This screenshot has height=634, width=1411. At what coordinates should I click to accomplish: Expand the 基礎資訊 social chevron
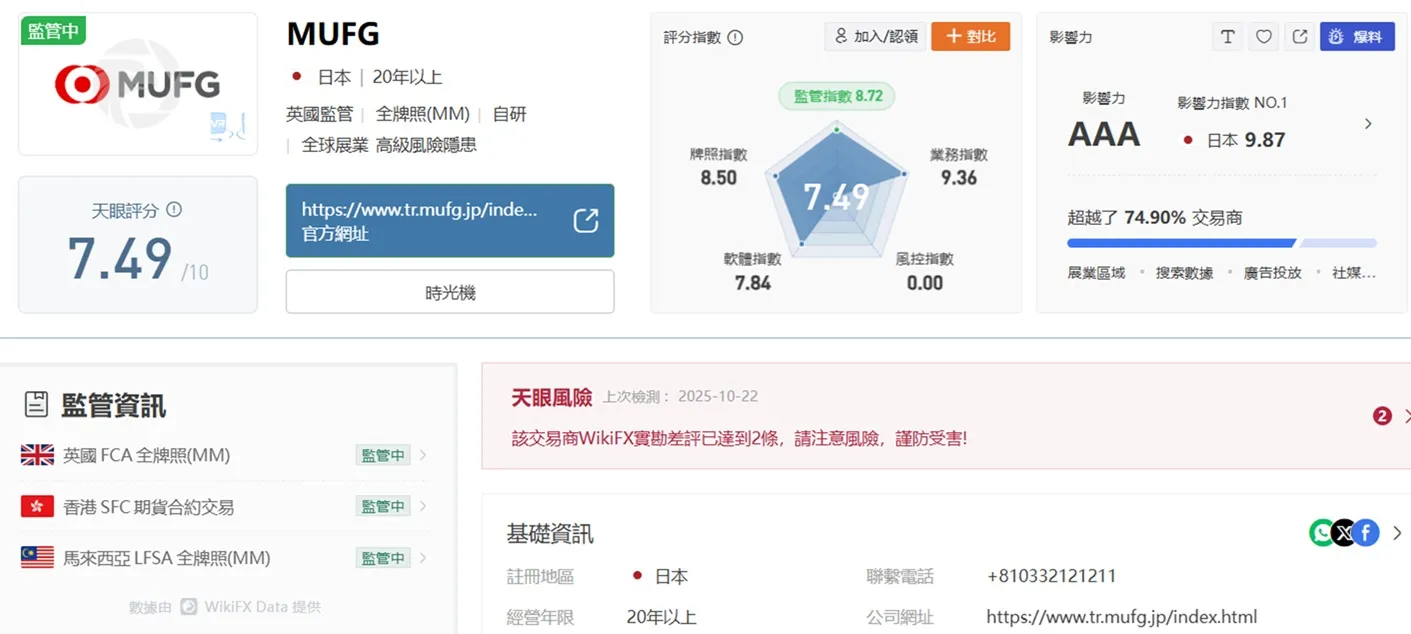coord(1397,533)
